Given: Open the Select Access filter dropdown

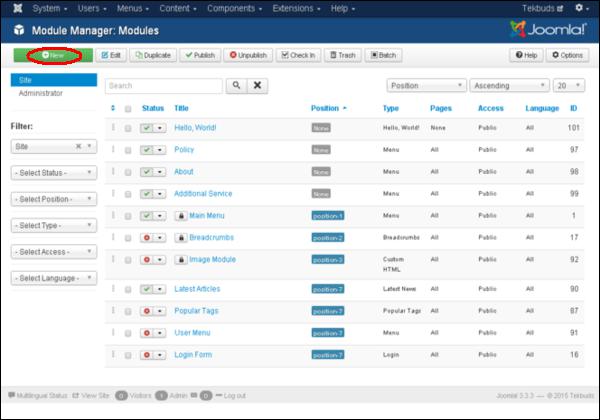Looking at the screenshot, I should pos(54,252).
